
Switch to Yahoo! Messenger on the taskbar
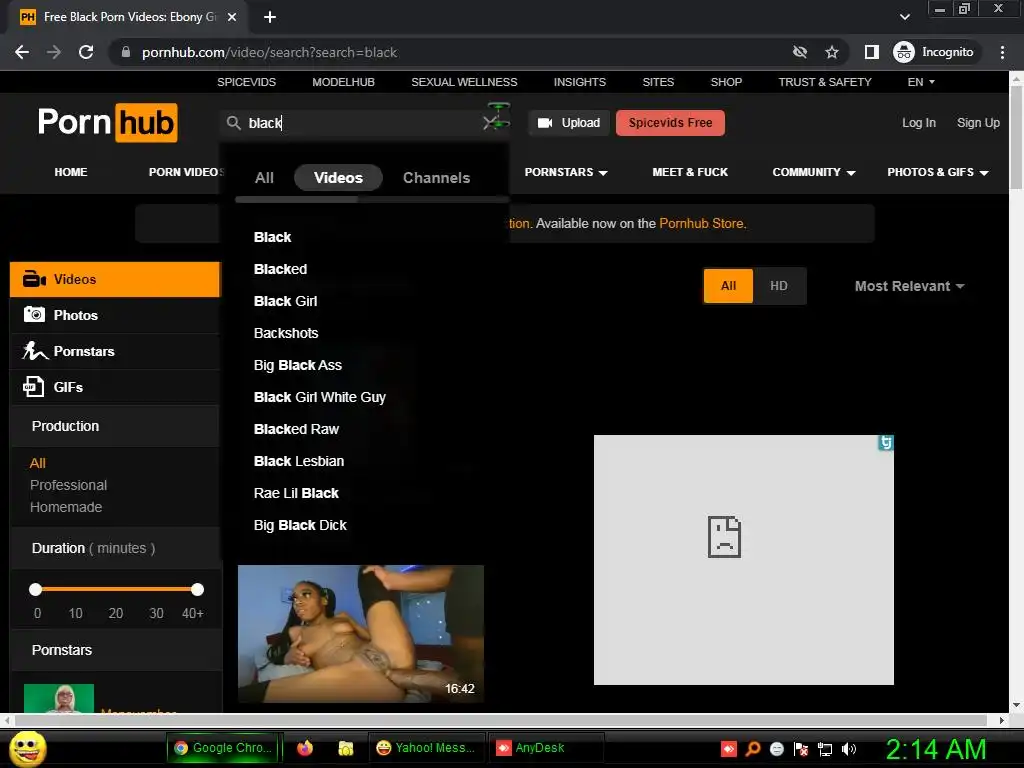(426, 748)
